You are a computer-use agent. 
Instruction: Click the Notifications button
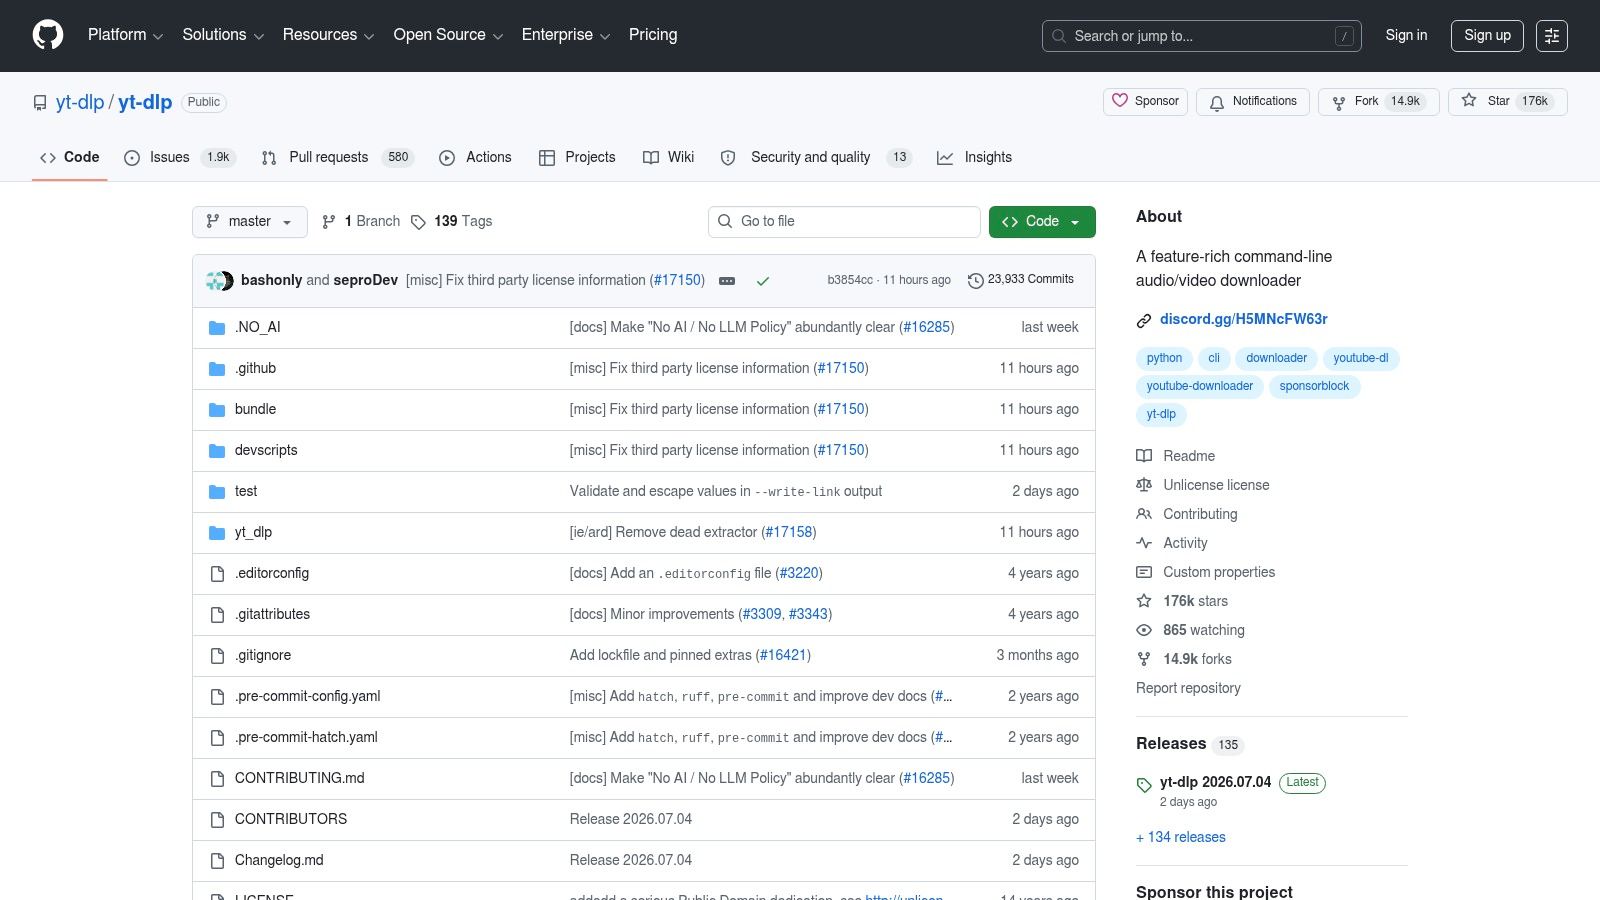pyautogui.click(x=1252, y=102)
